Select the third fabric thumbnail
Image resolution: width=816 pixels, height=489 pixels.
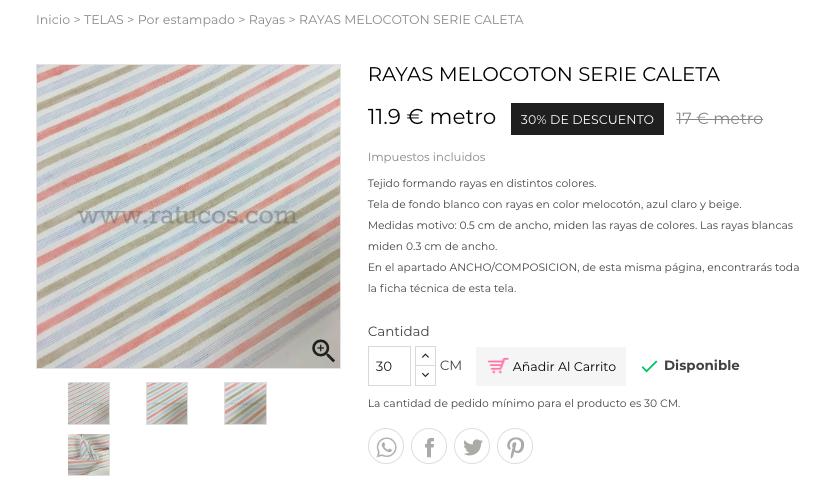coord(245,403)
